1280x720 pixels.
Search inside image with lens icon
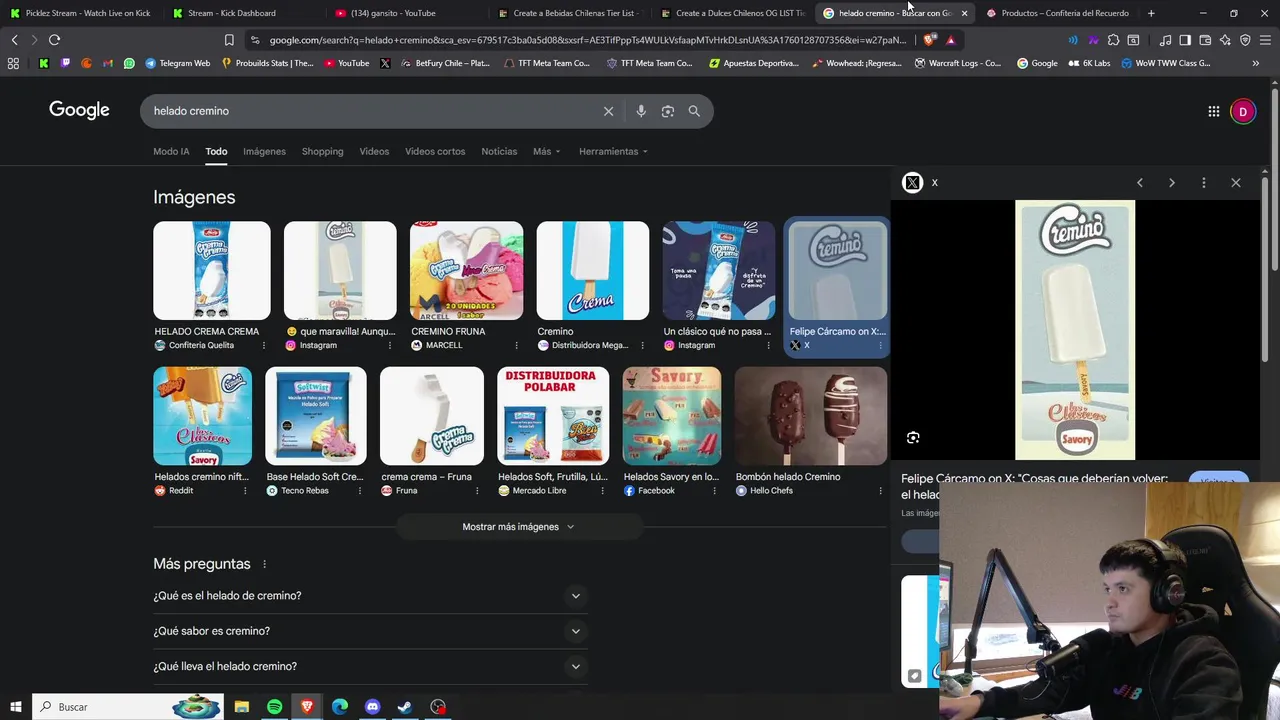coord(913,438)
